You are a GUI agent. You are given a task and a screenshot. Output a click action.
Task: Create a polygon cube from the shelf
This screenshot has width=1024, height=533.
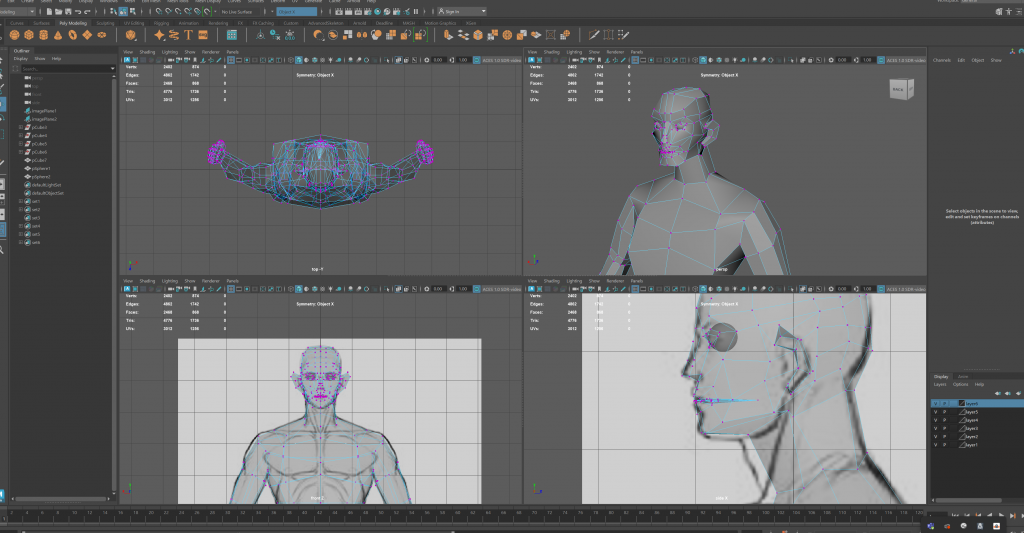[30, 35]
